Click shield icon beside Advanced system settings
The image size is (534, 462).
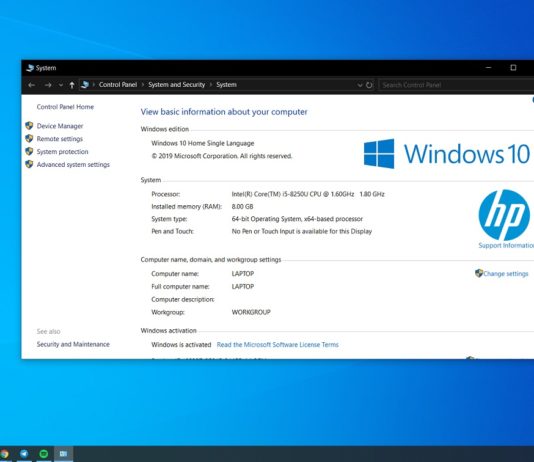29,164
